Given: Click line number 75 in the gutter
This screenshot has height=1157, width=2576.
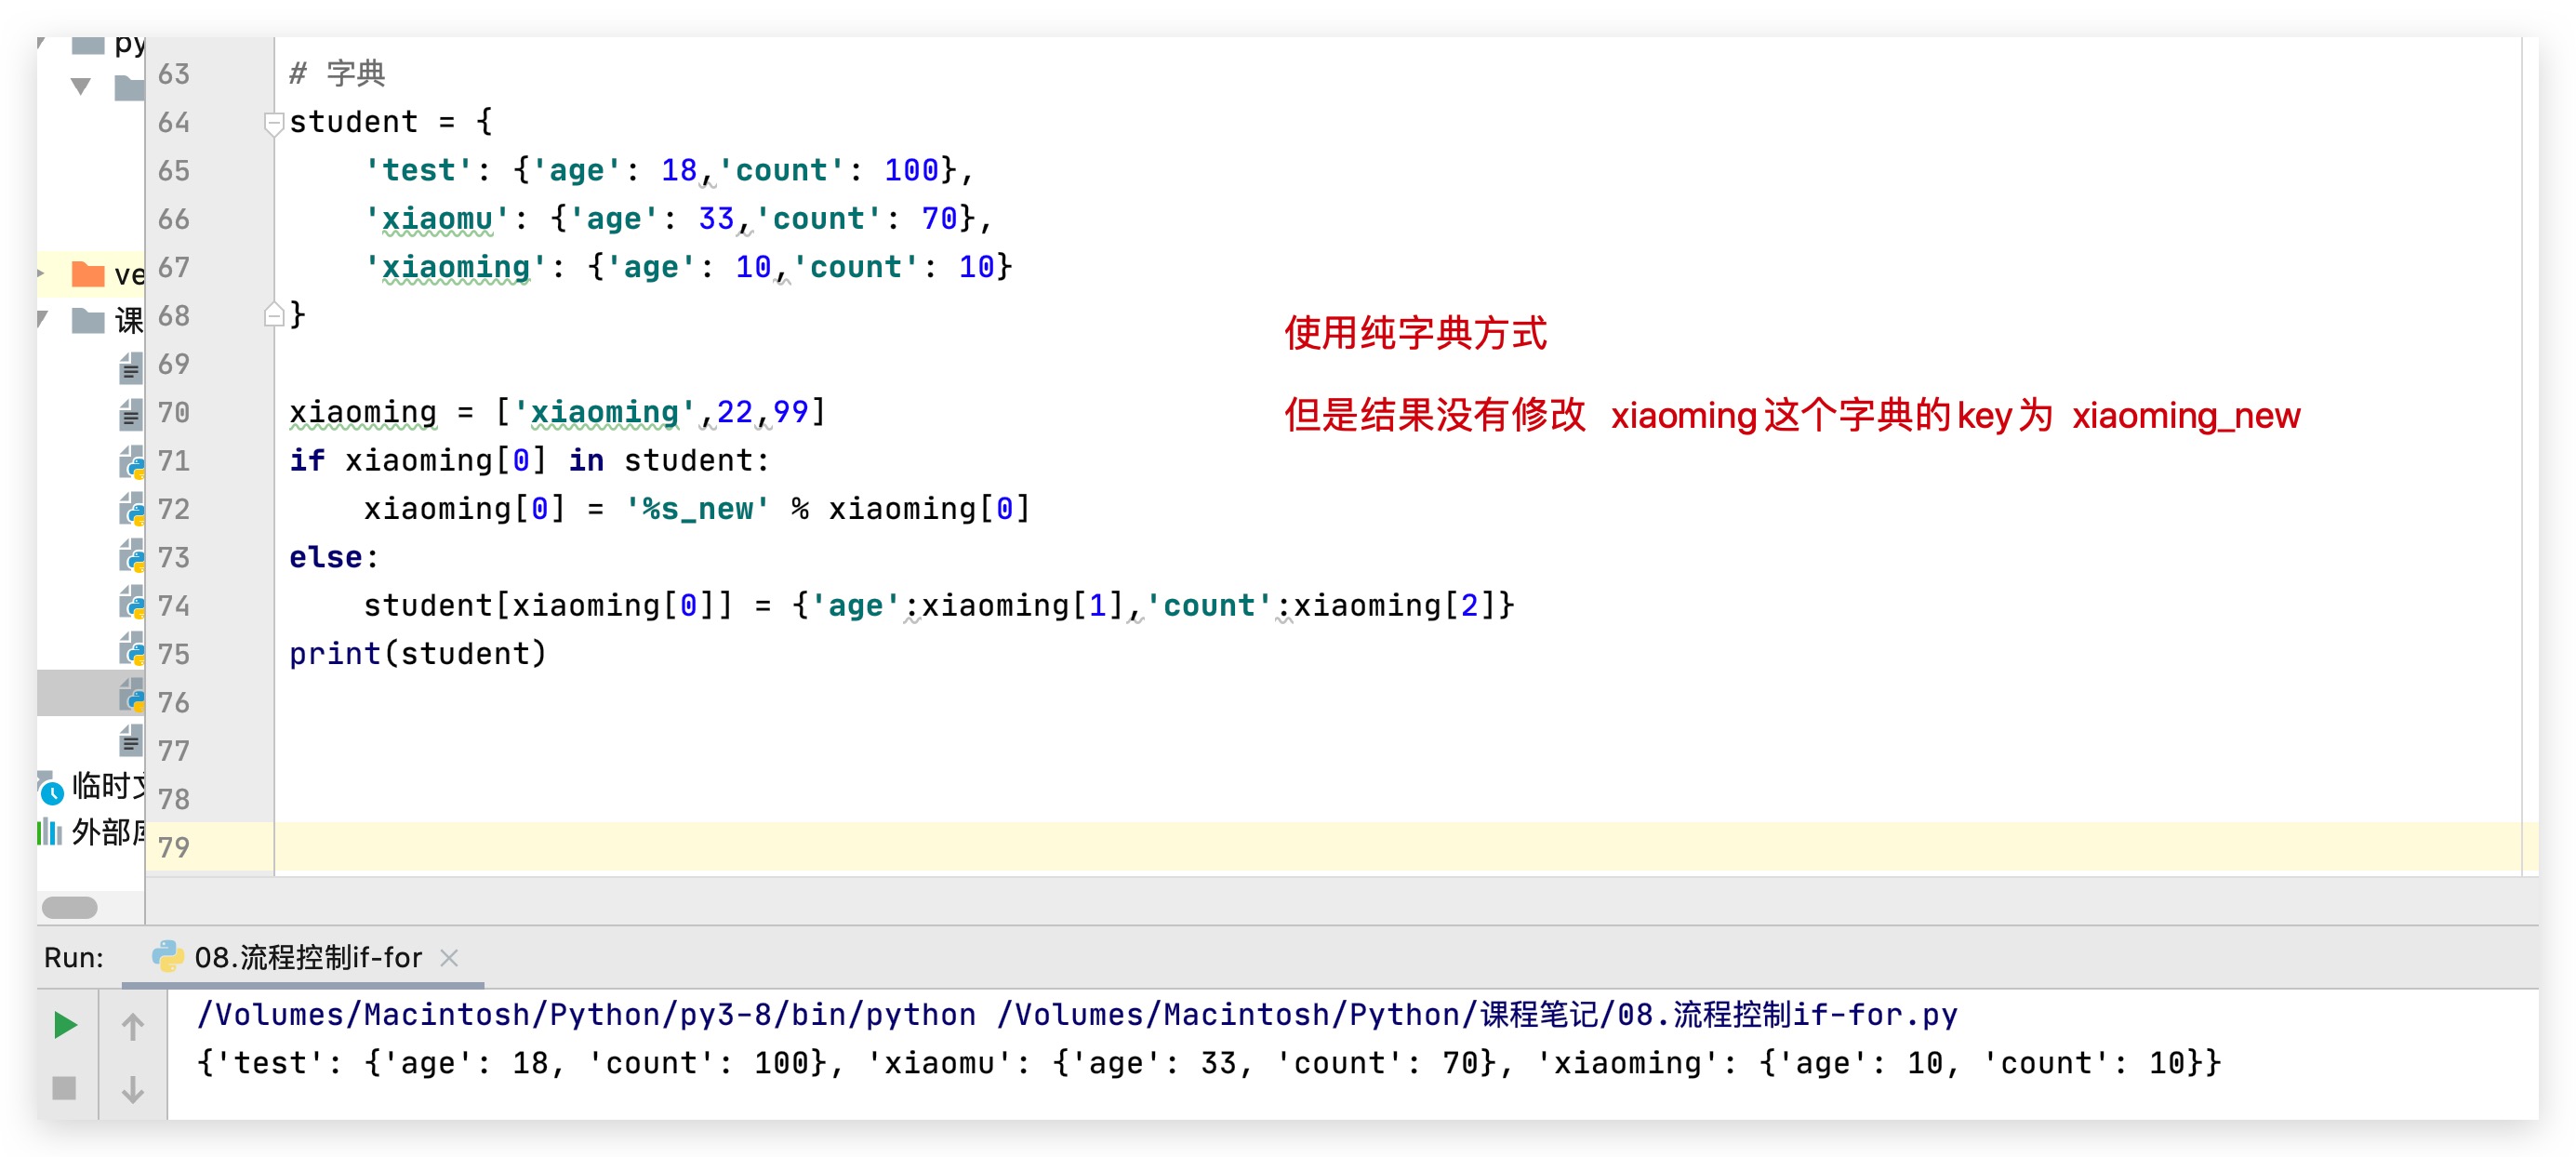Looking at the screenshot, I should [x=174, y=654].
